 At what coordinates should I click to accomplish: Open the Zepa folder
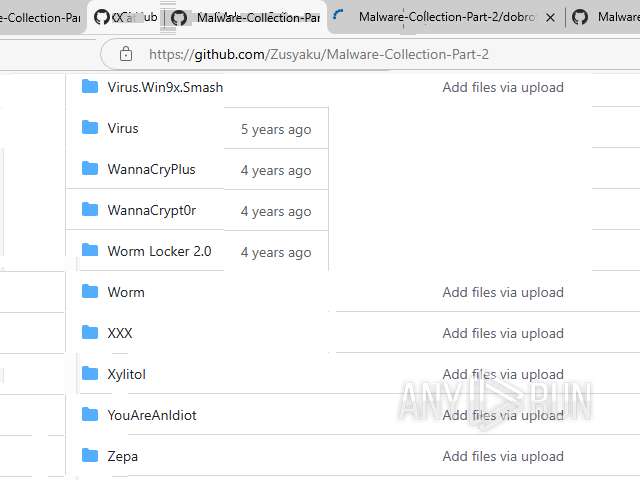point(122,456)
